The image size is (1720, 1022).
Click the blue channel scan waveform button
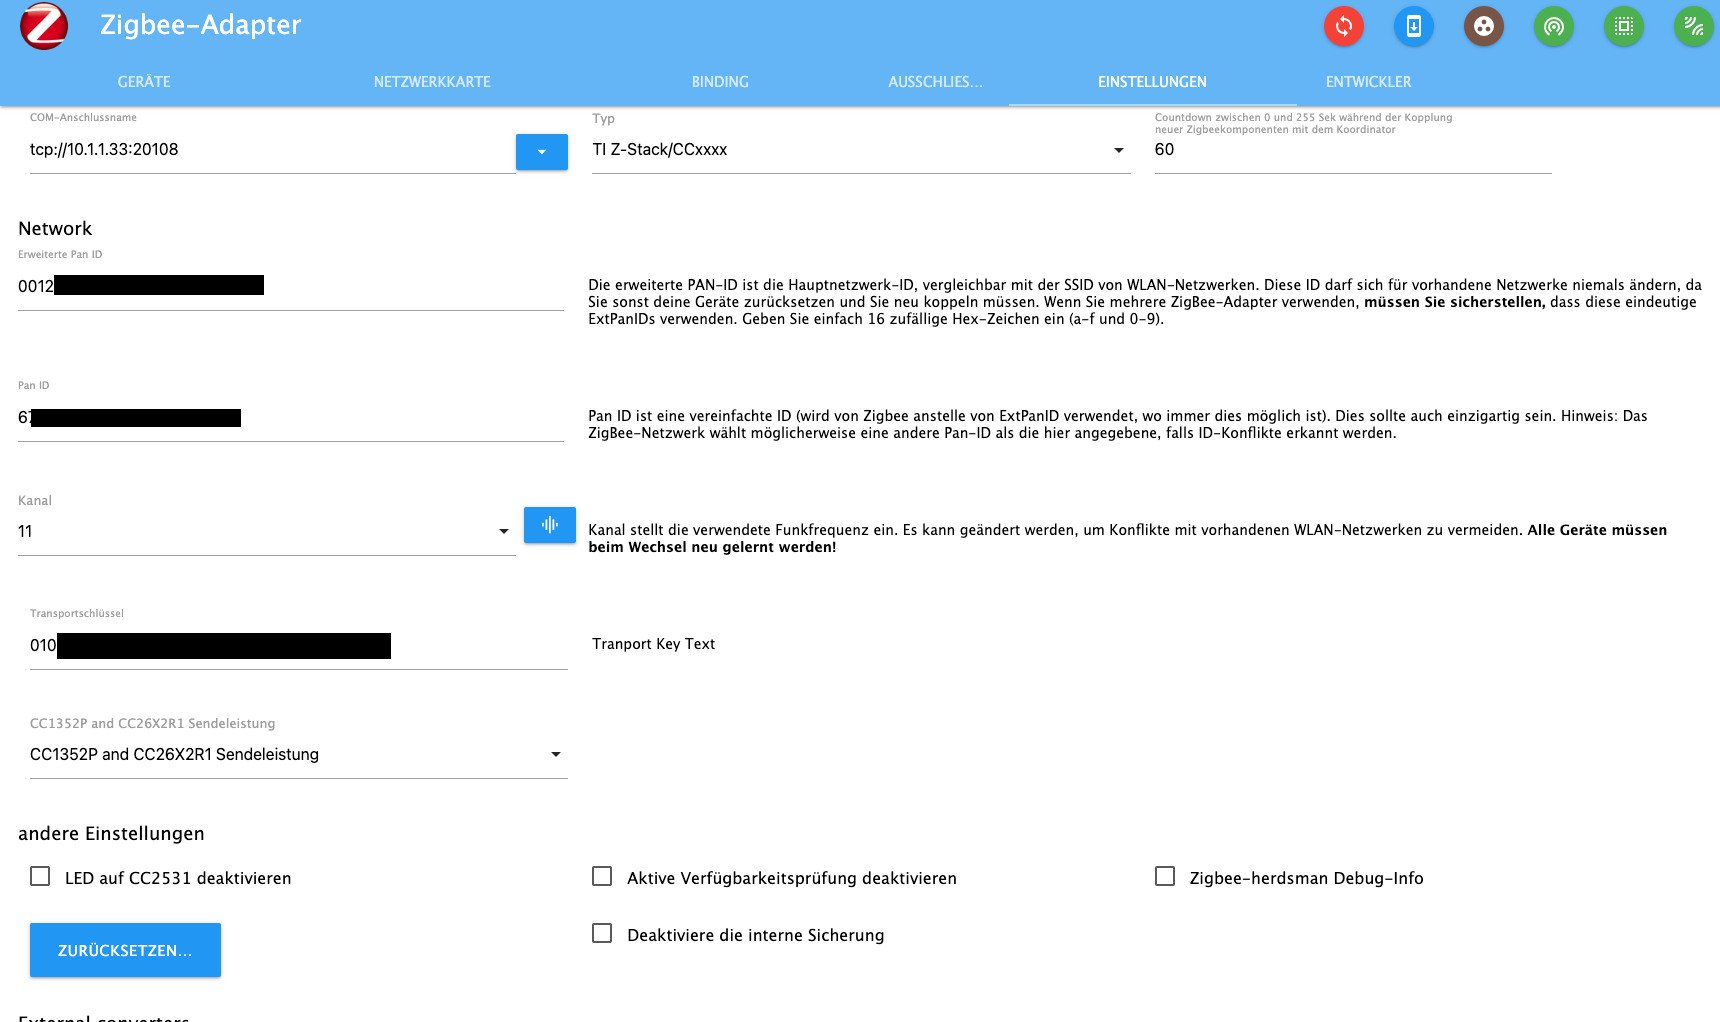(x=550, y=525)
